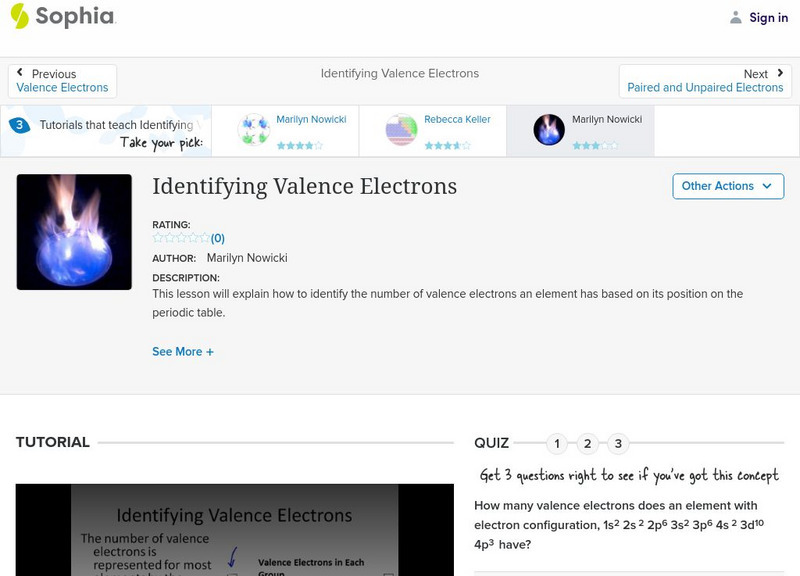Open Rebecca Keller's tutorial link
The image size is (800, 576).
[457, 119]
